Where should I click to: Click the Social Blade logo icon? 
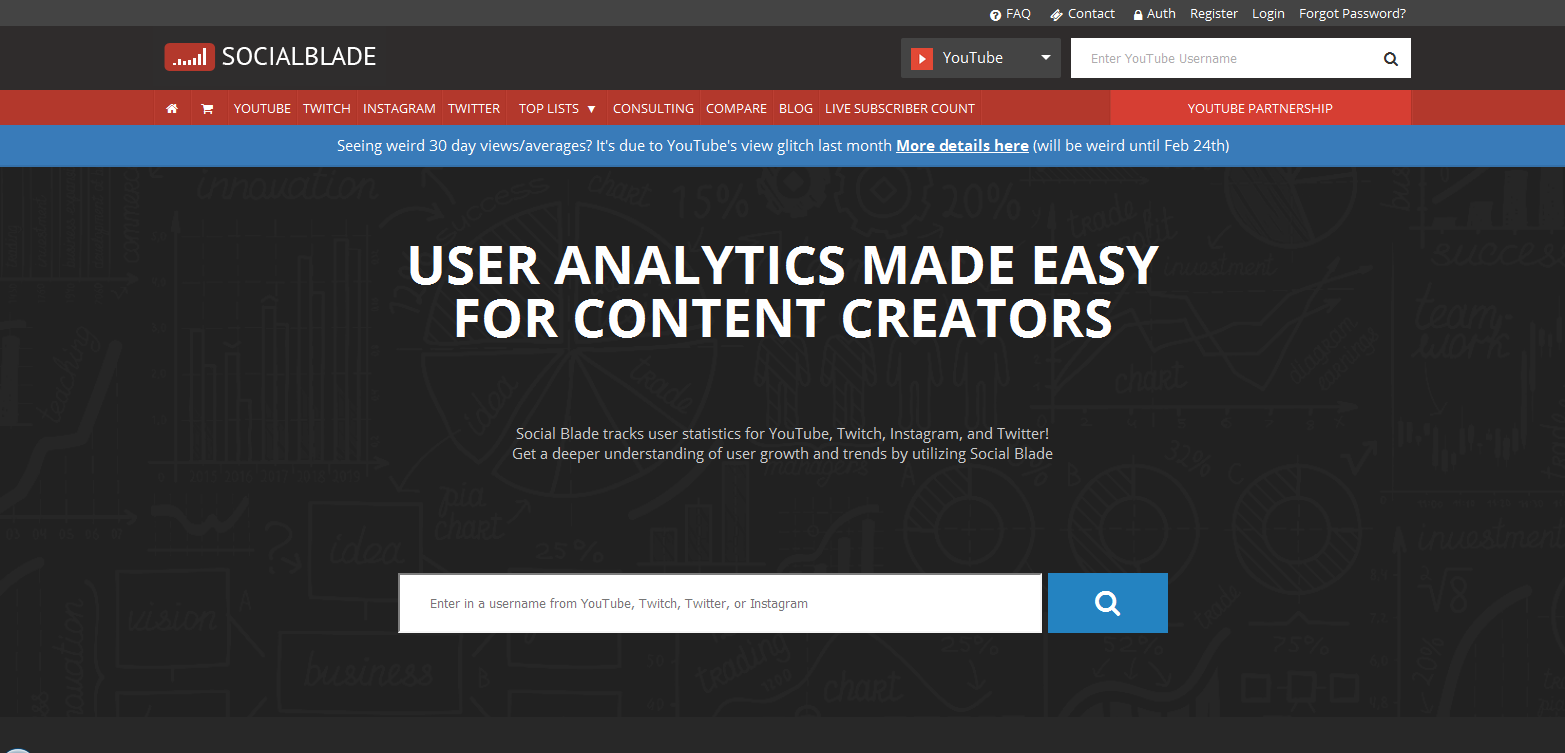point(190,57)
